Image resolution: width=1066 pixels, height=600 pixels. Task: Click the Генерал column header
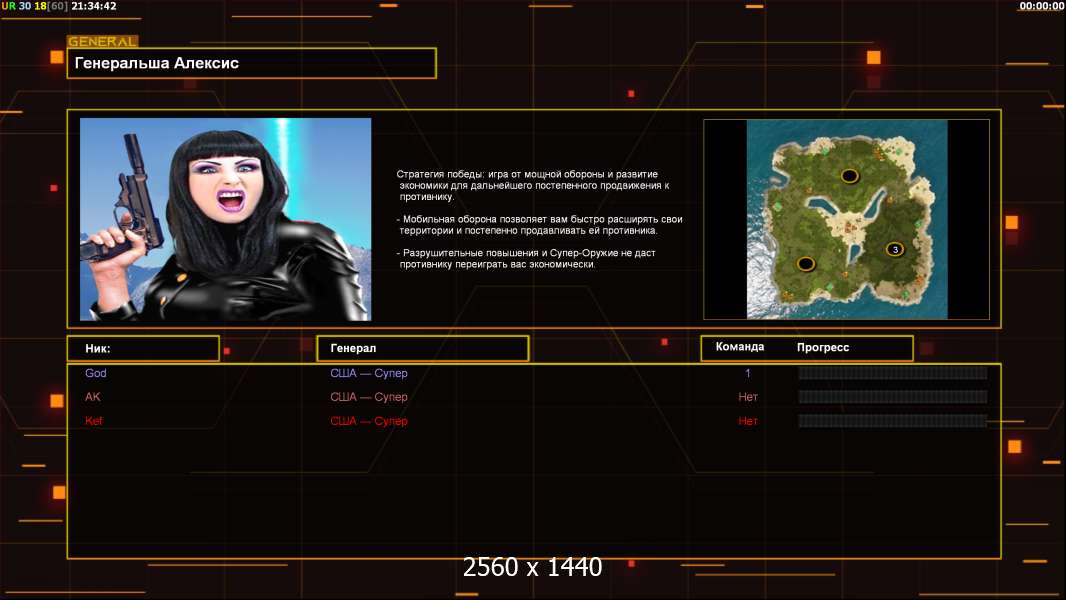tap(421, 348)
